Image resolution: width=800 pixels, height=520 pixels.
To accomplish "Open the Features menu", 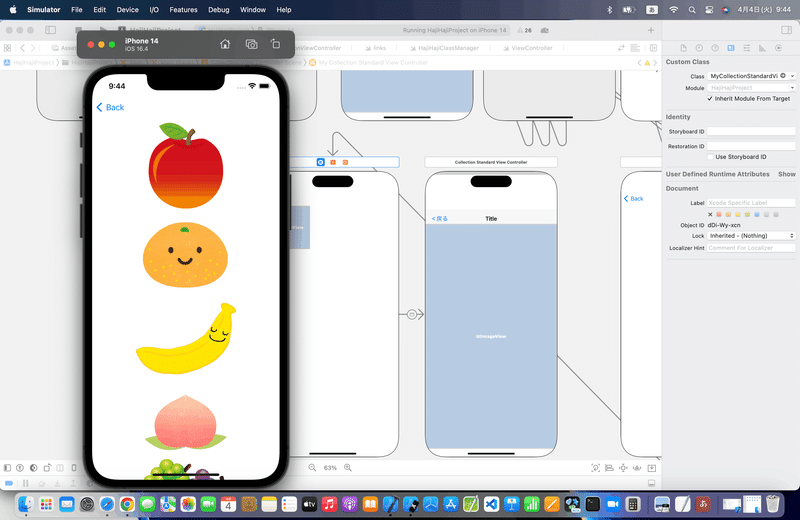I will click(x=183, y=10).
